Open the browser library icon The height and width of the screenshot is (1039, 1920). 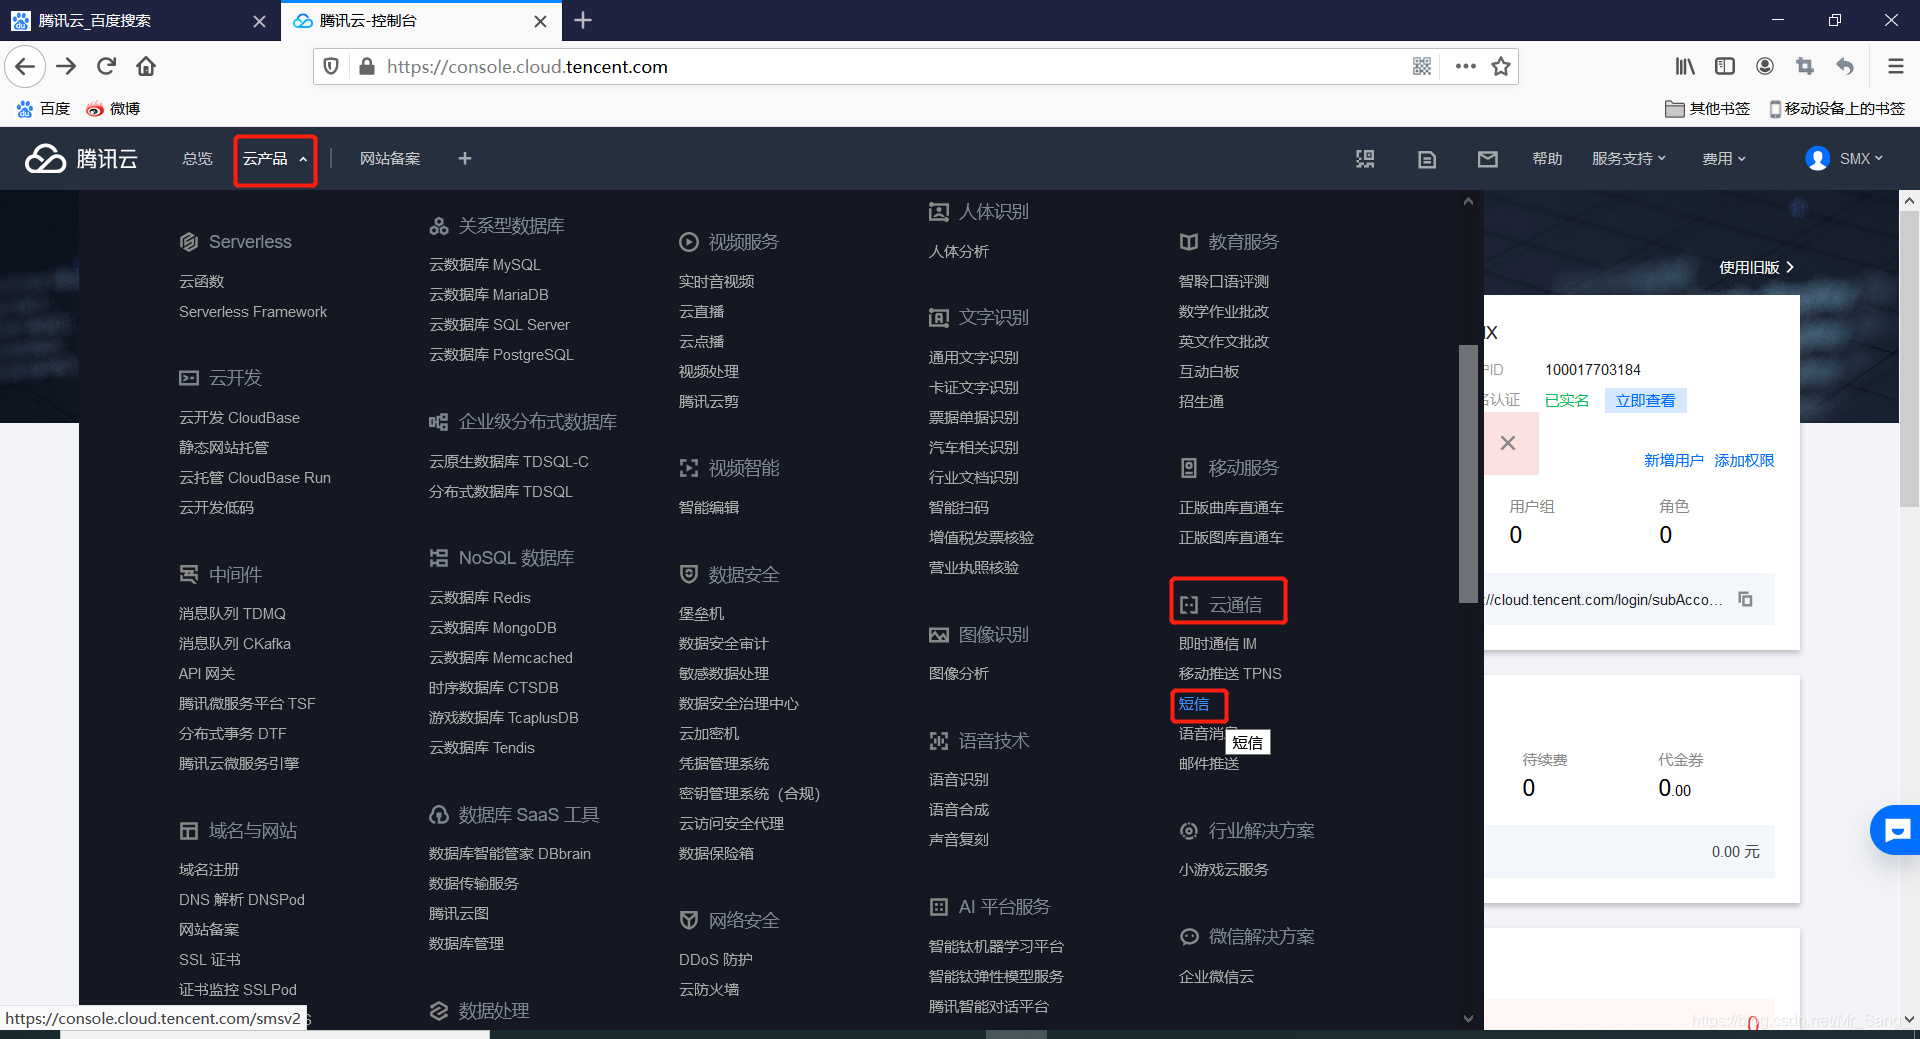1685,67
